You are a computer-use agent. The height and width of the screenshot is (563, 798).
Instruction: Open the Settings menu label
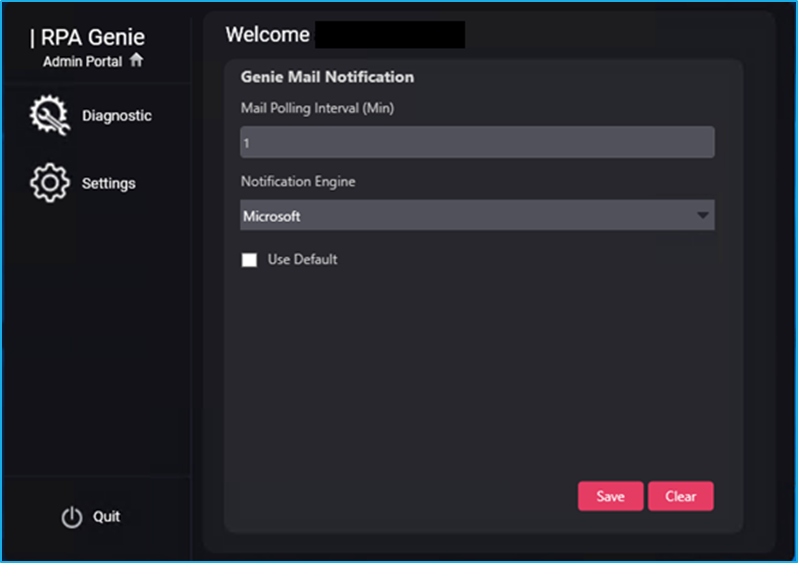108,183
